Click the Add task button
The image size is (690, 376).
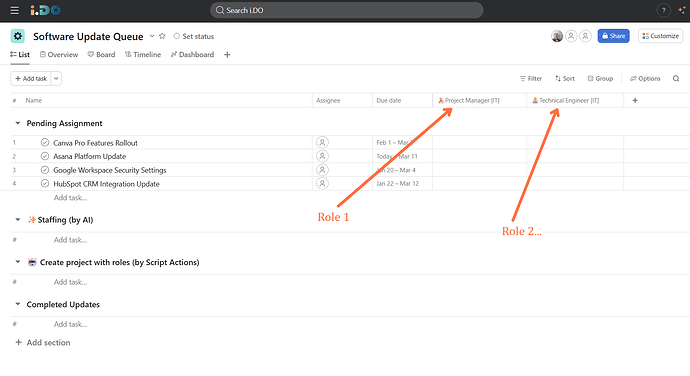31,78
